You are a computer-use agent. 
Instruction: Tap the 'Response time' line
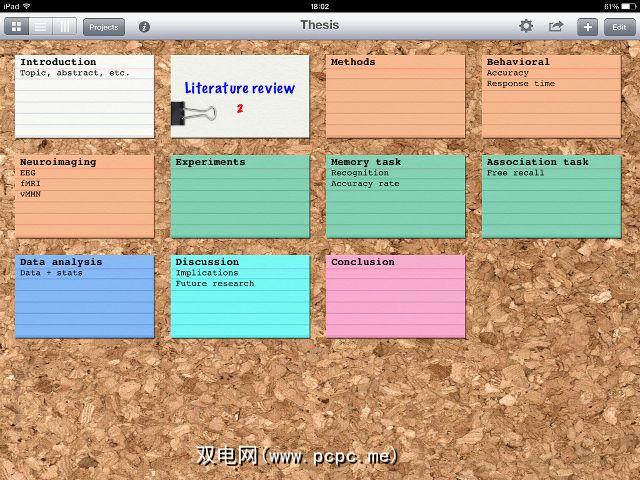[x=521, y=84]
